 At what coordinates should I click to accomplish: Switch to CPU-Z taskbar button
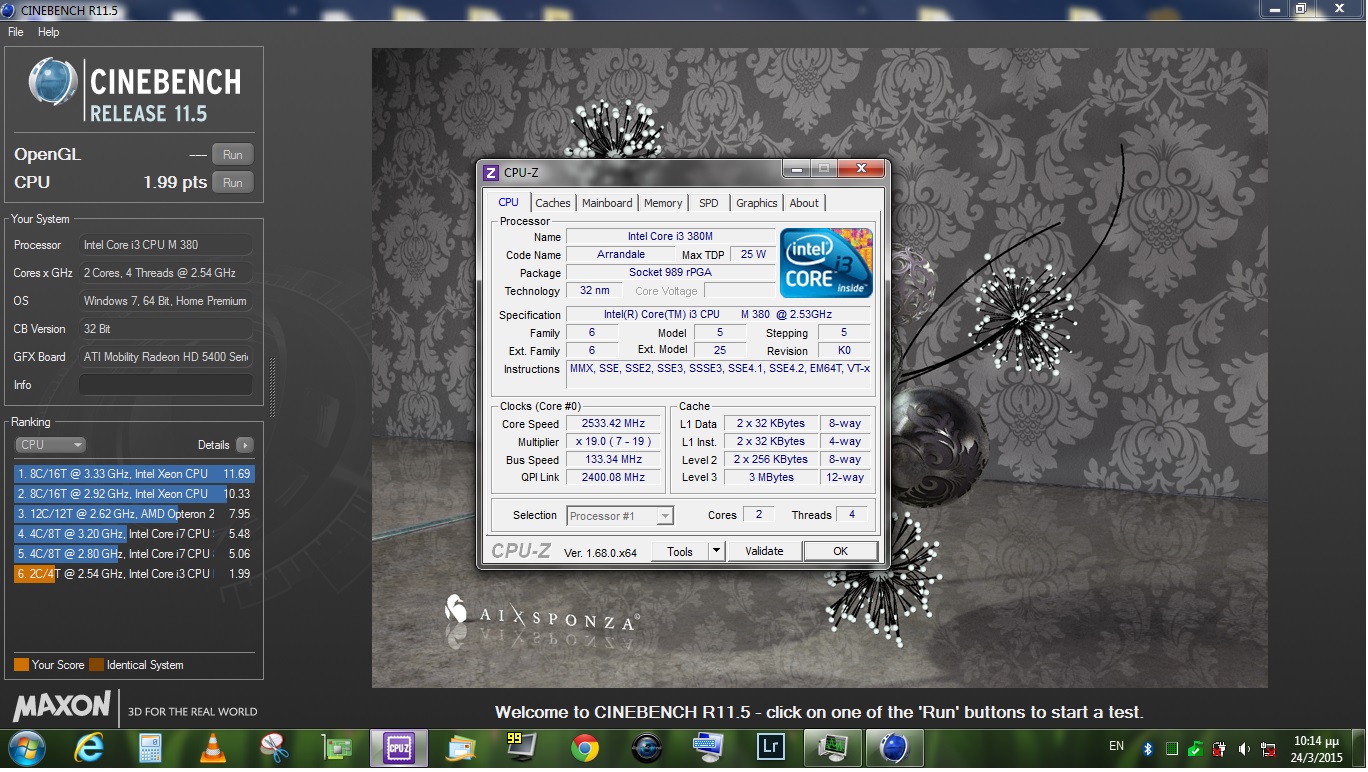[x=399, y=748]
